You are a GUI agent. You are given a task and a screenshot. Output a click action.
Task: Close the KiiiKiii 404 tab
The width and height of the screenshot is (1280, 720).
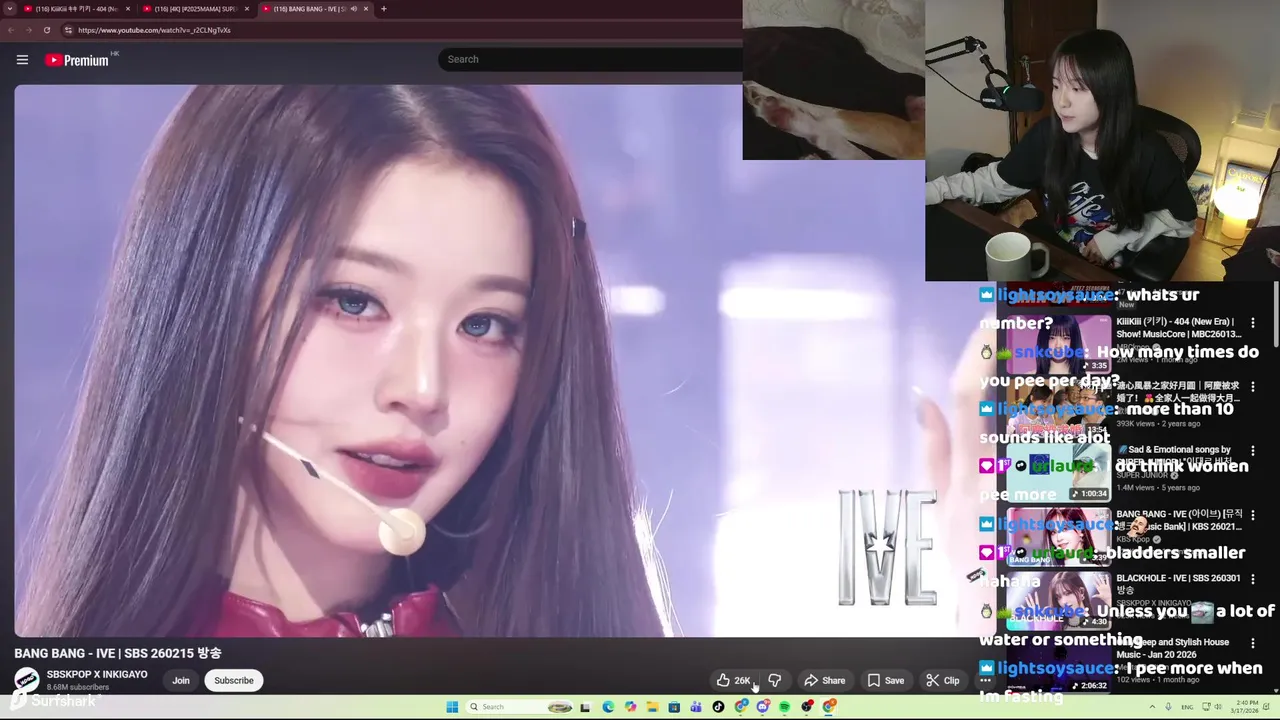click(x=127, y=9)
